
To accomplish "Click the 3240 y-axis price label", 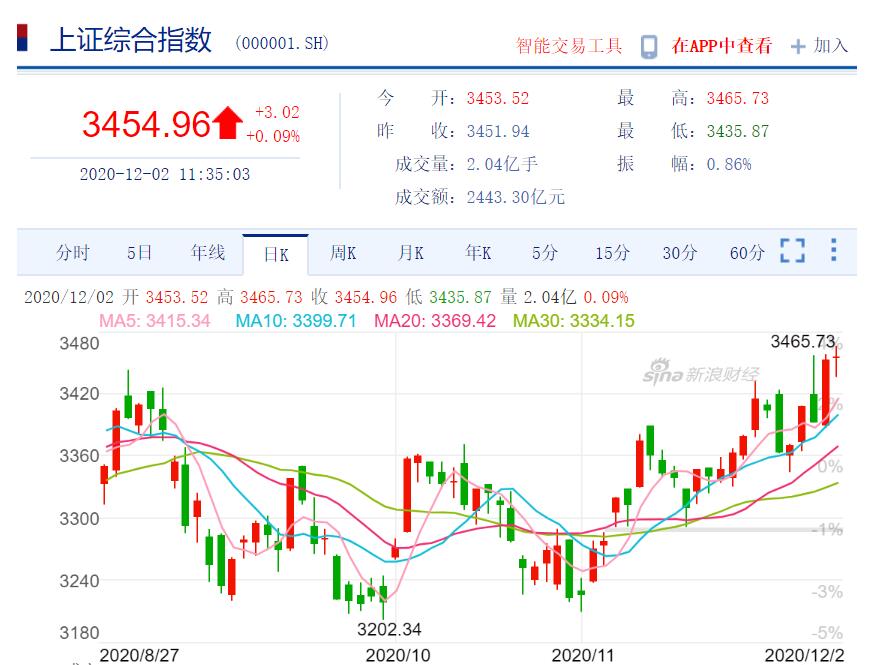I will 79,581.
